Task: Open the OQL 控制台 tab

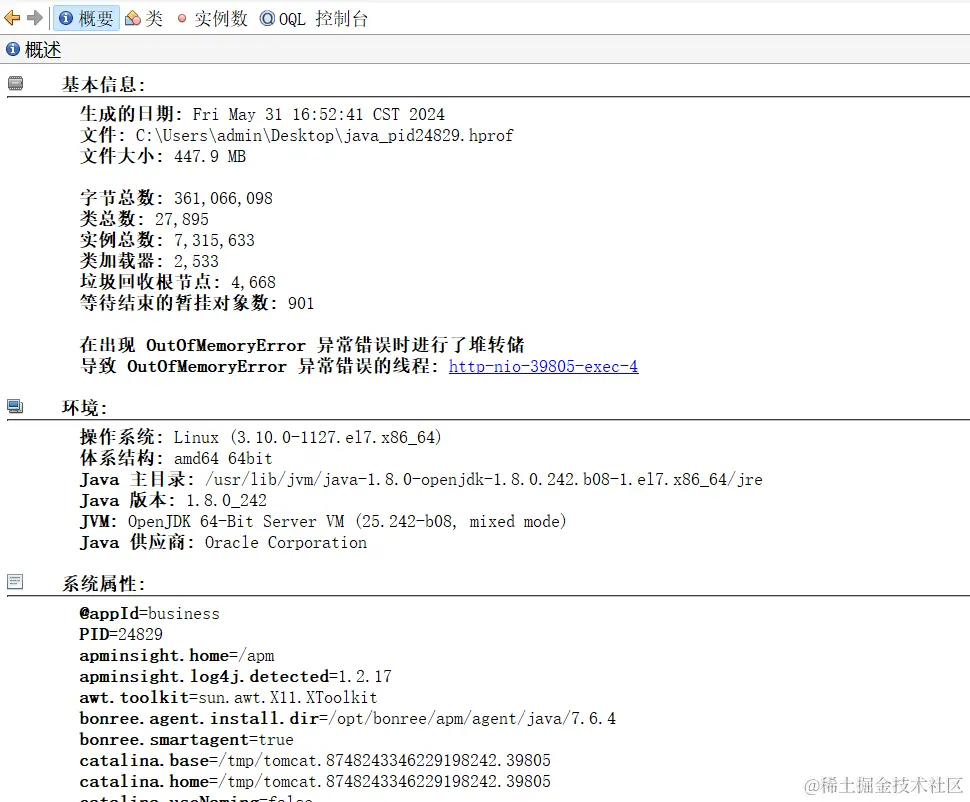Action: tap(314, 19)
